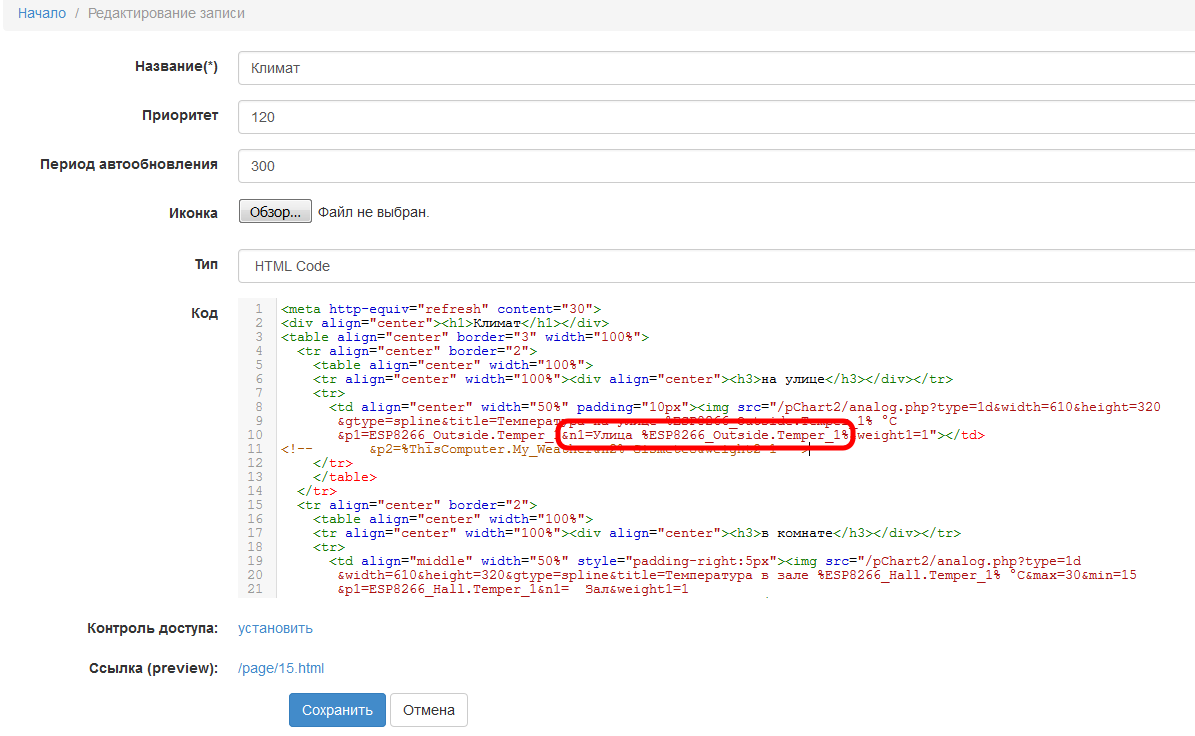Click the meta http-equiv line in code editor
The height and width of the screenshot is (736, 1195).
click(440, 309)
